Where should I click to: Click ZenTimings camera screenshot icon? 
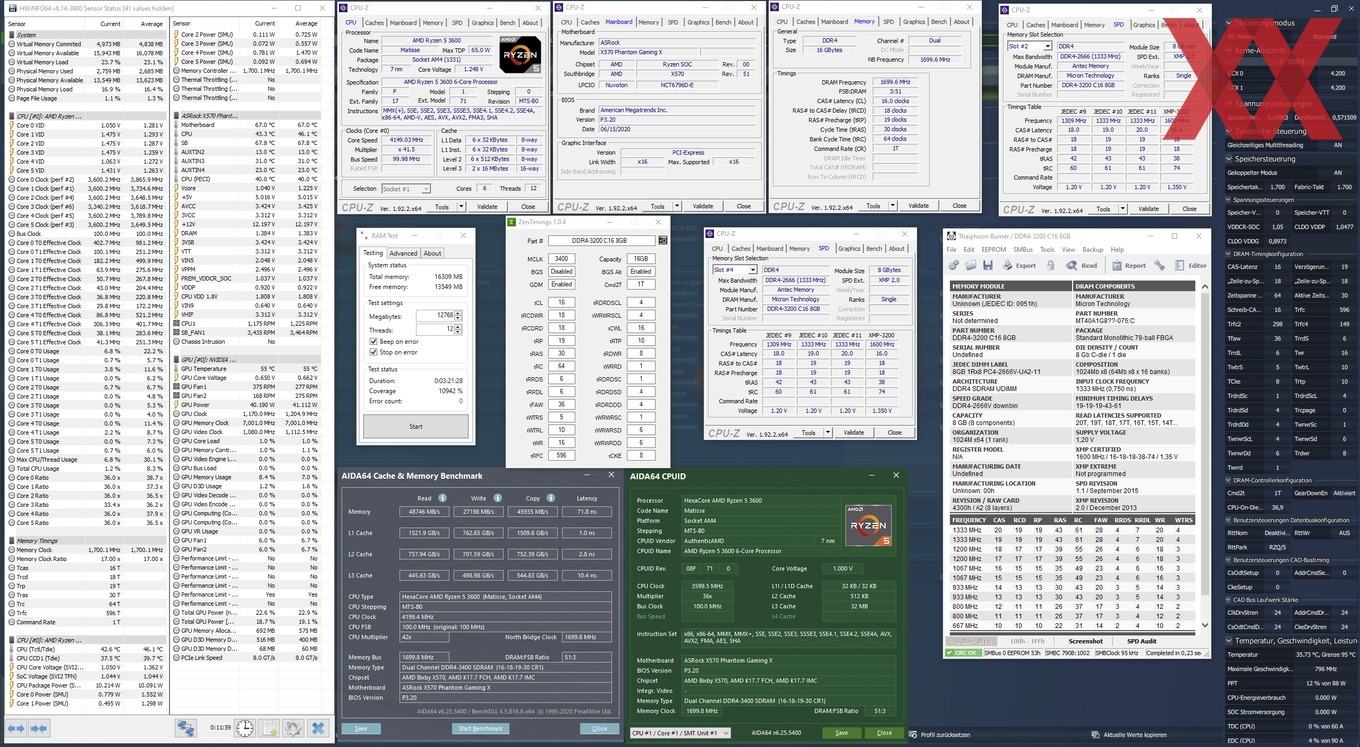click(662, 240)
